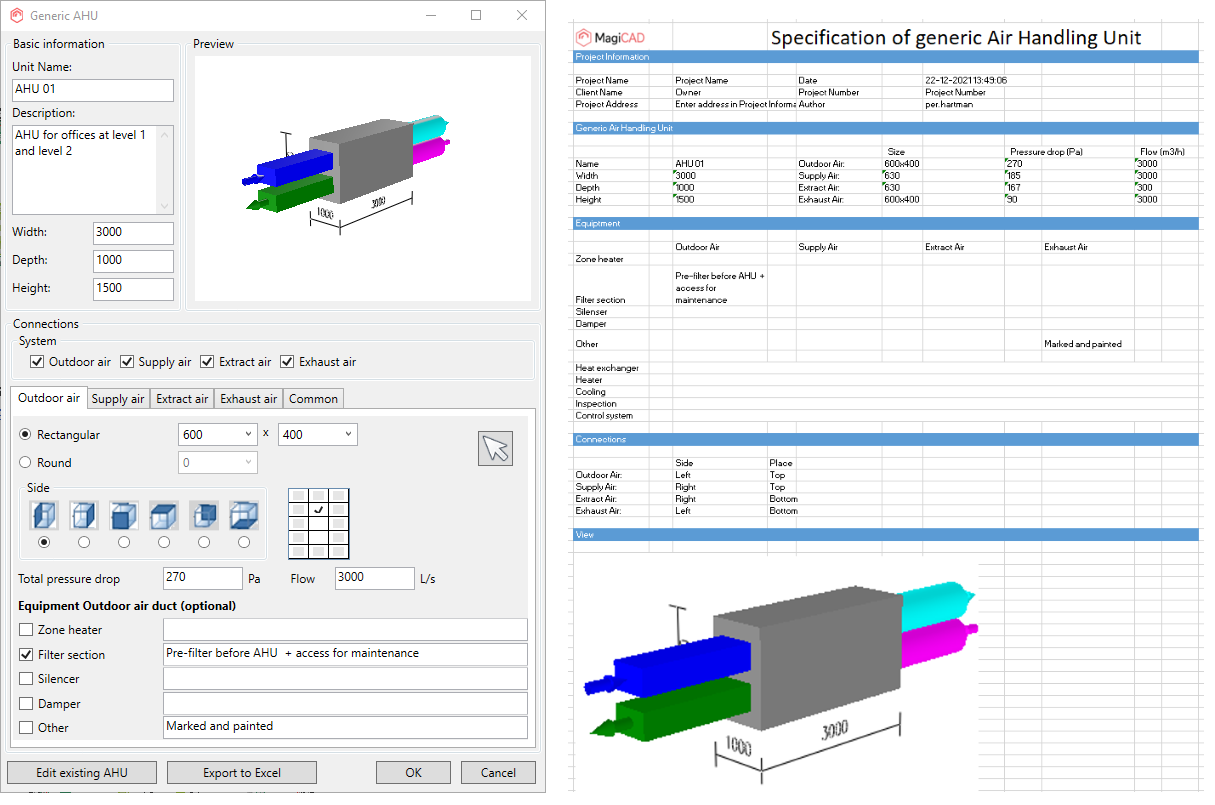Screen dimensions: 1215x805
Task: Click the Cancel button
Action: [498, 772]
